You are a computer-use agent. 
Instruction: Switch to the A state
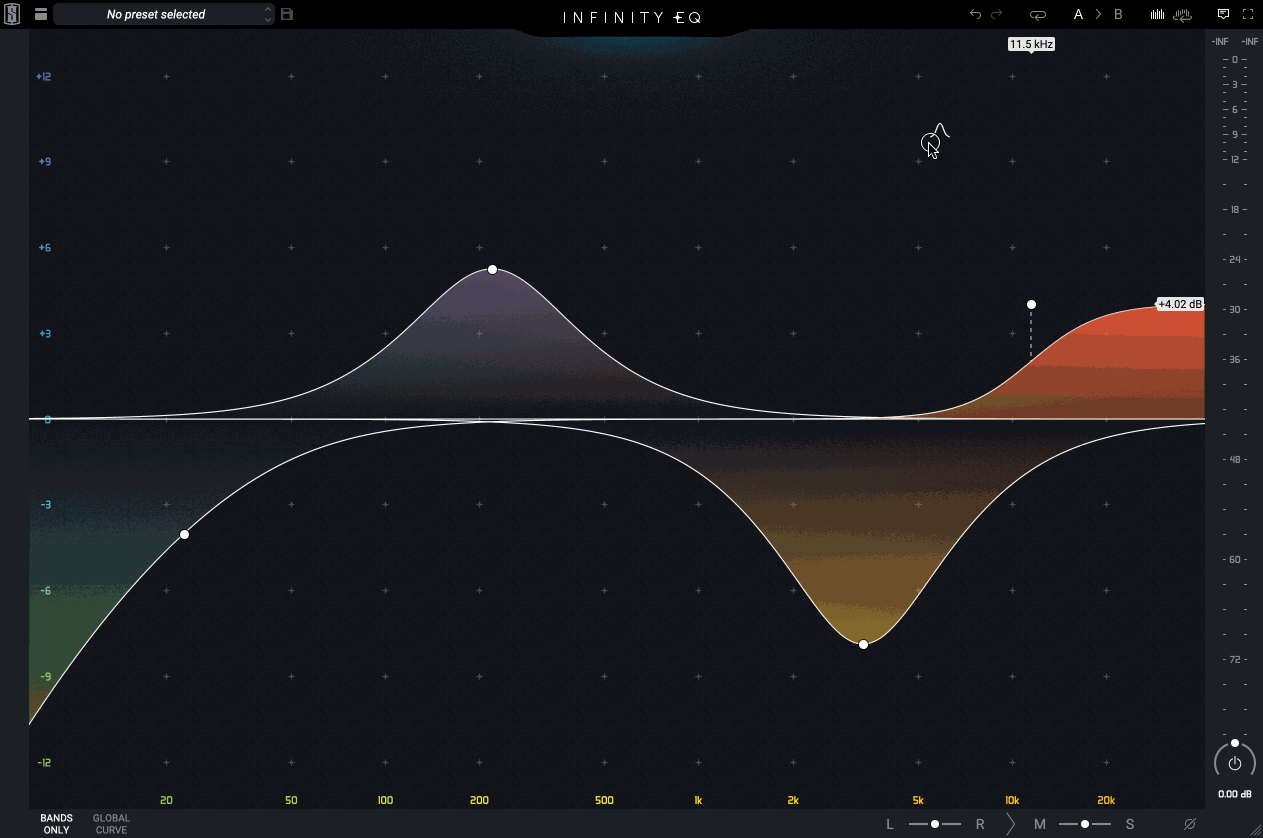[1078, 14]
